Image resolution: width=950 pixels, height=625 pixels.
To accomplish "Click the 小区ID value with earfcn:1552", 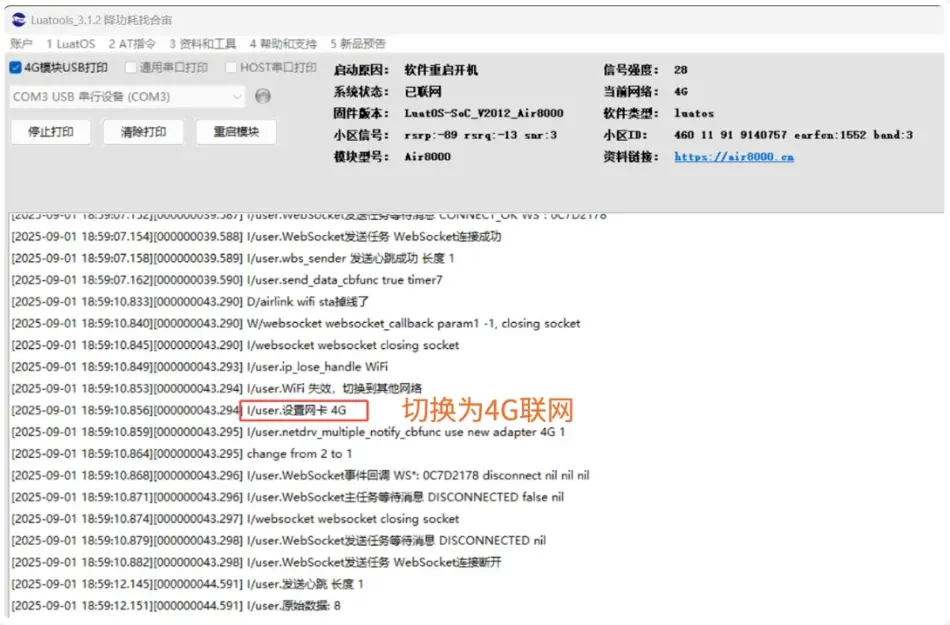I will pyautogui.click(x=793, y=135).
